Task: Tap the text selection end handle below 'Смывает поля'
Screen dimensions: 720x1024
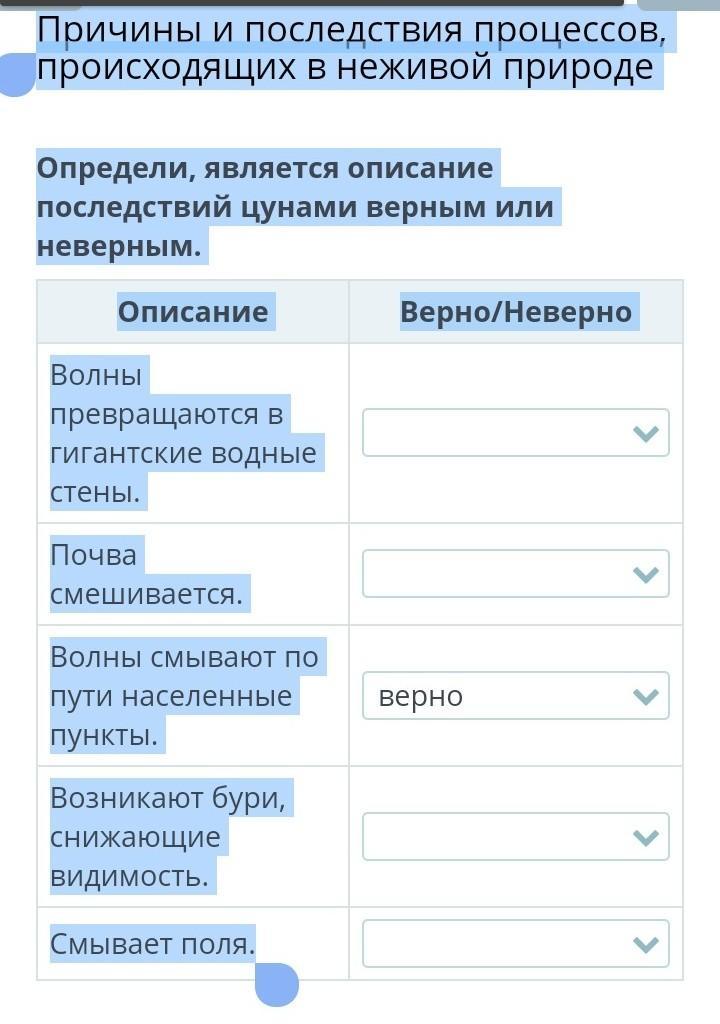Action: coord(277,984)
